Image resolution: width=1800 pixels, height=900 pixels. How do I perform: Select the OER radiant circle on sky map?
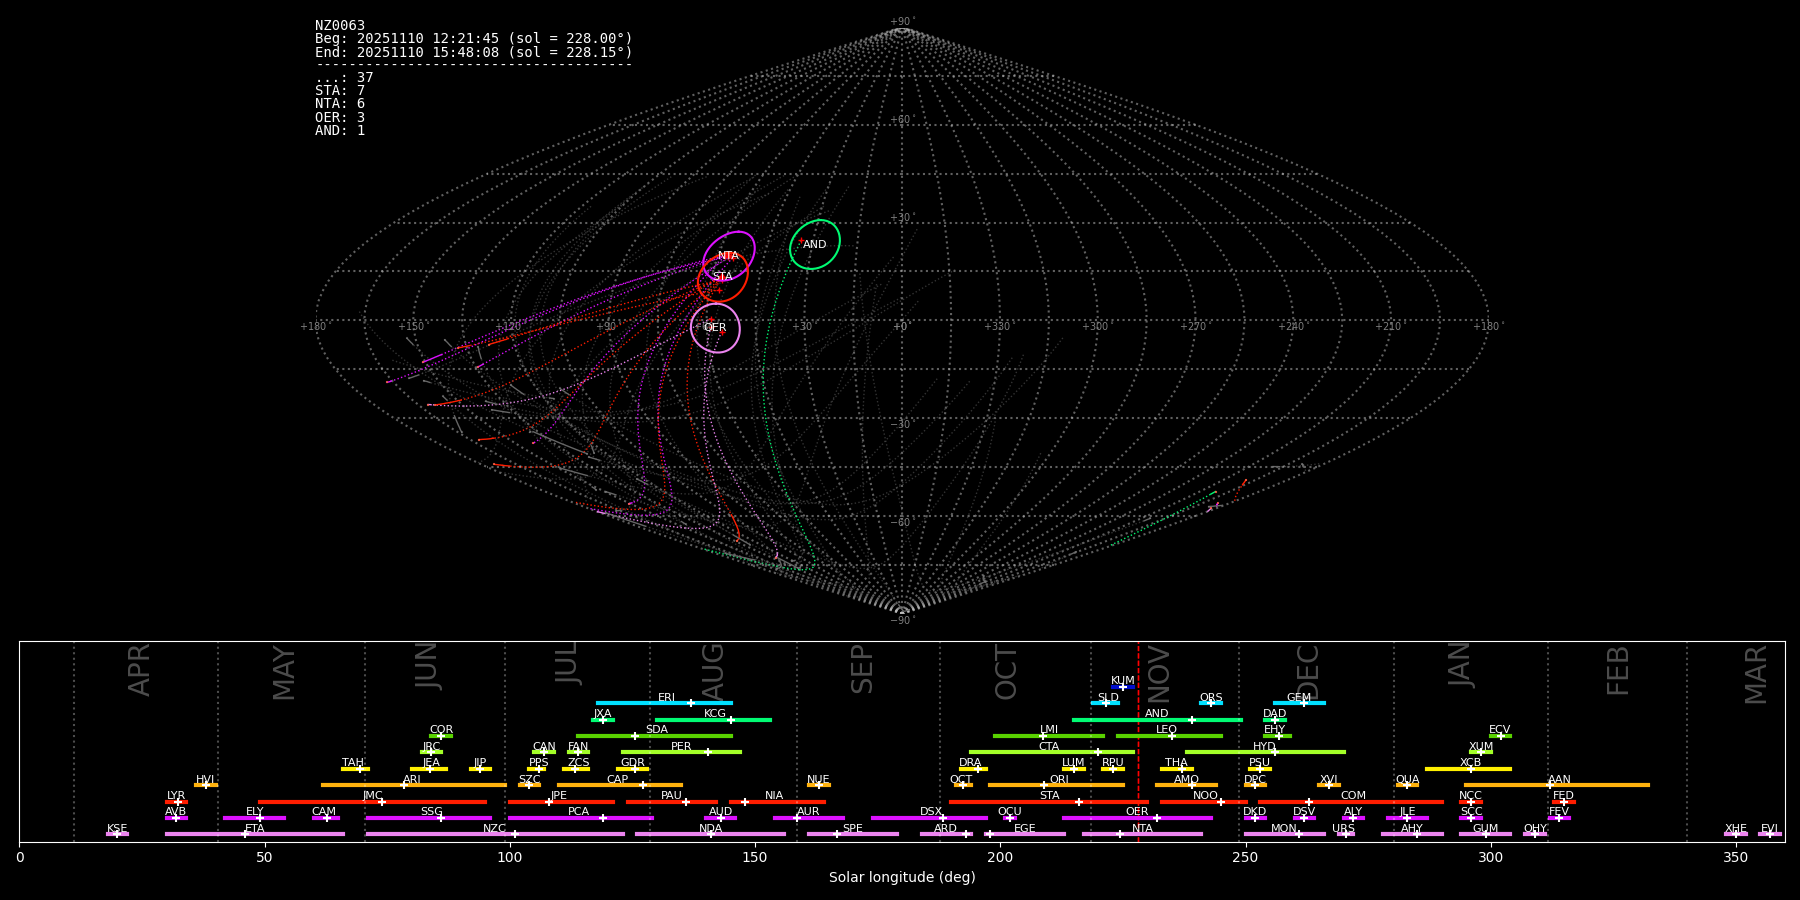point(715,328)
